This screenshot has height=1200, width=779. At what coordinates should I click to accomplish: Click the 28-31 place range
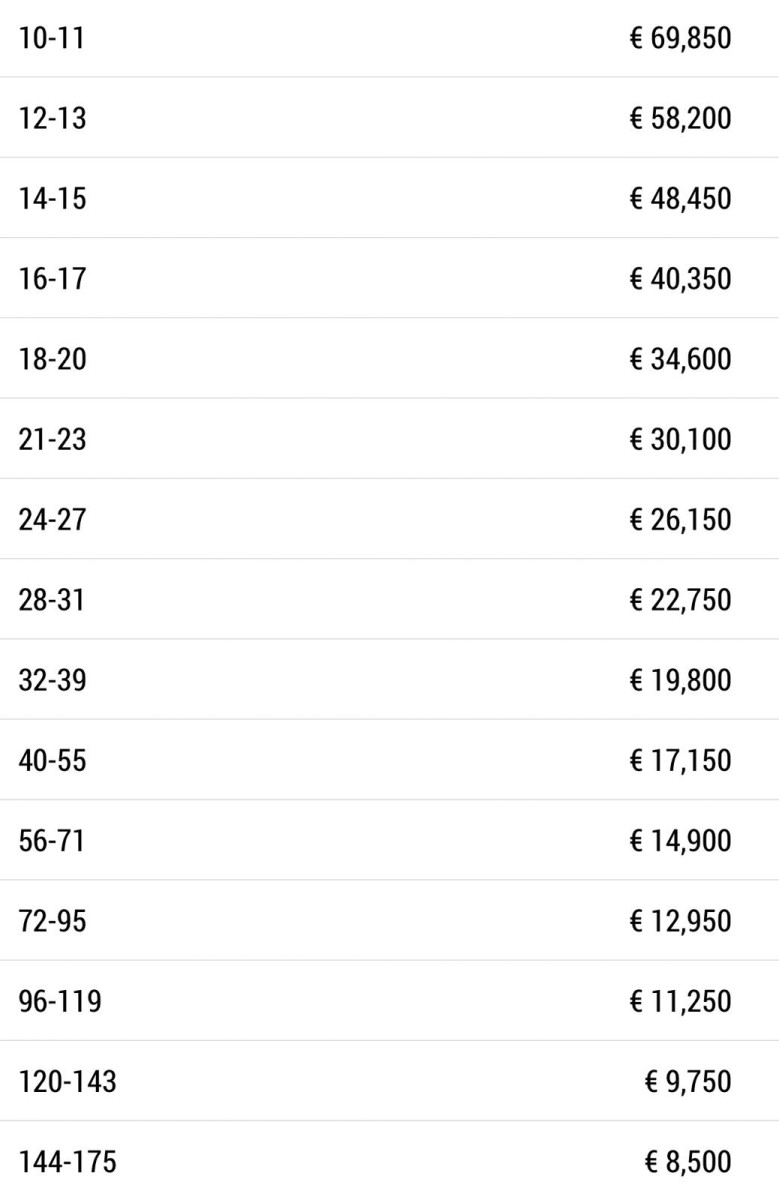pyautogui.click(x=52, y=600)
